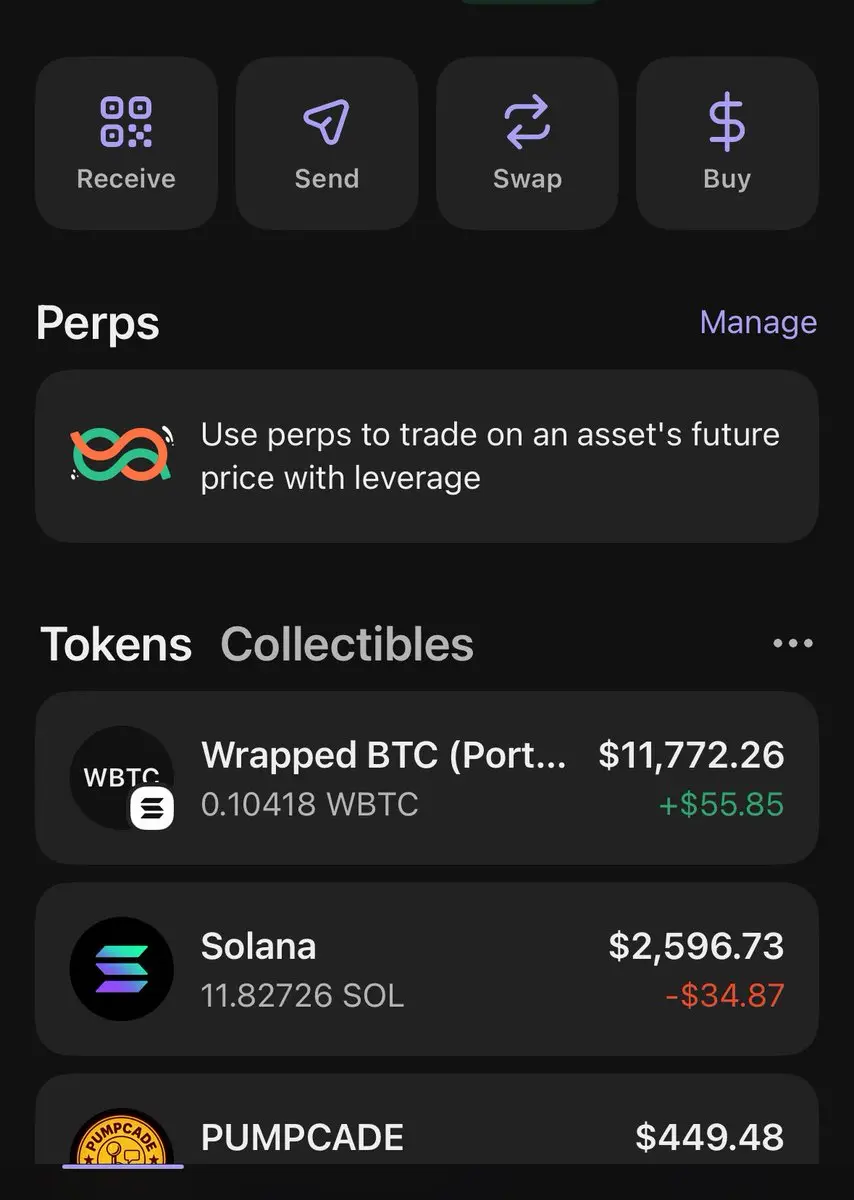Open the three-dot tokens options menu
854x1200 pixels.
(x=793, y=644)
